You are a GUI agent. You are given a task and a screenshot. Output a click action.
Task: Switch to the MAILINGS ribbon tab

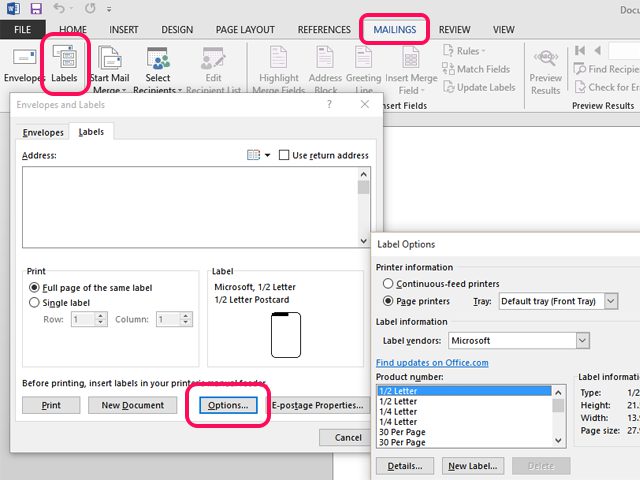[x=395, y=30]
